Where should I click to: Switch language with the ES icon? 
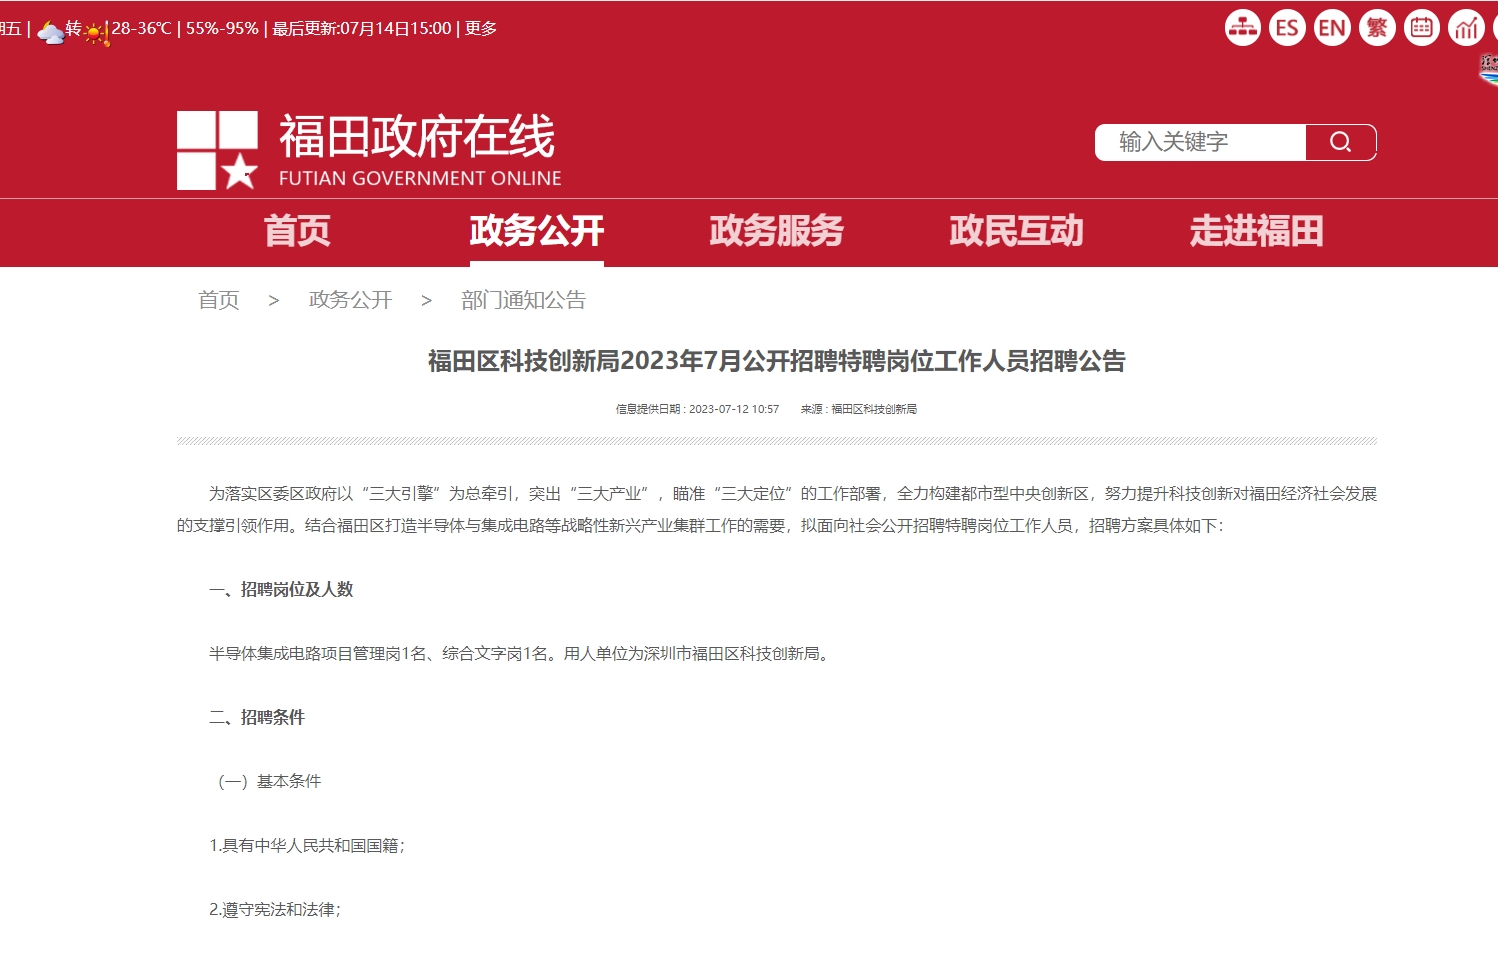1287,28
